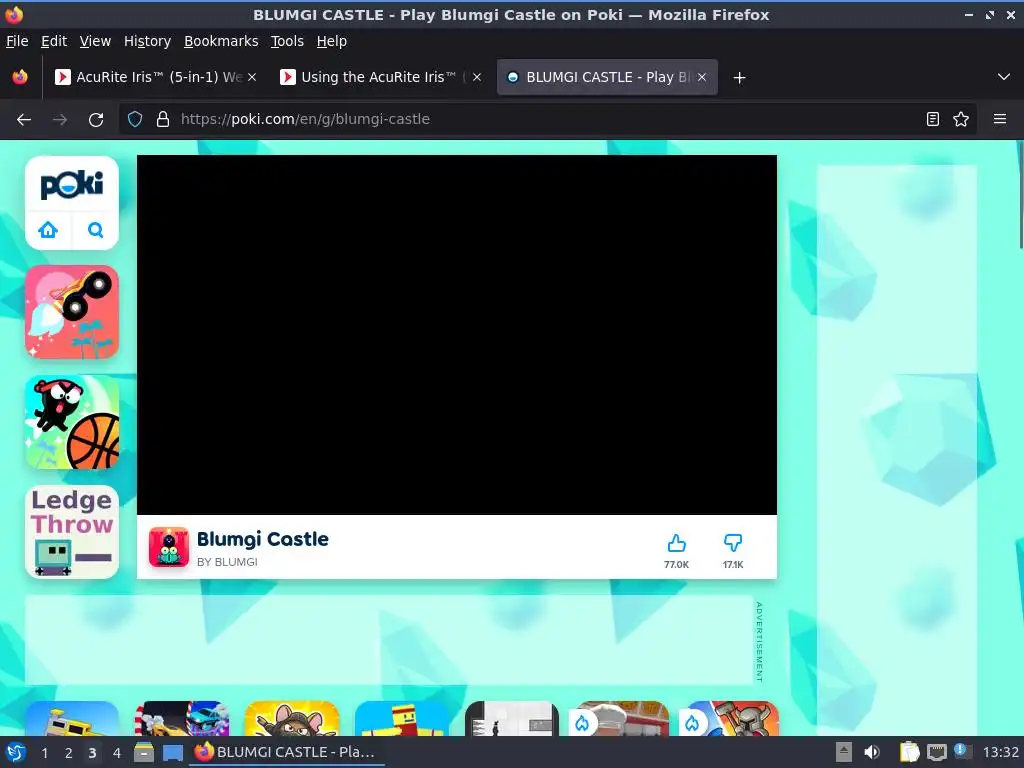Close the Using the AcuRite Iris tab
Screen dimensions: 1024x768
(477, 77)
